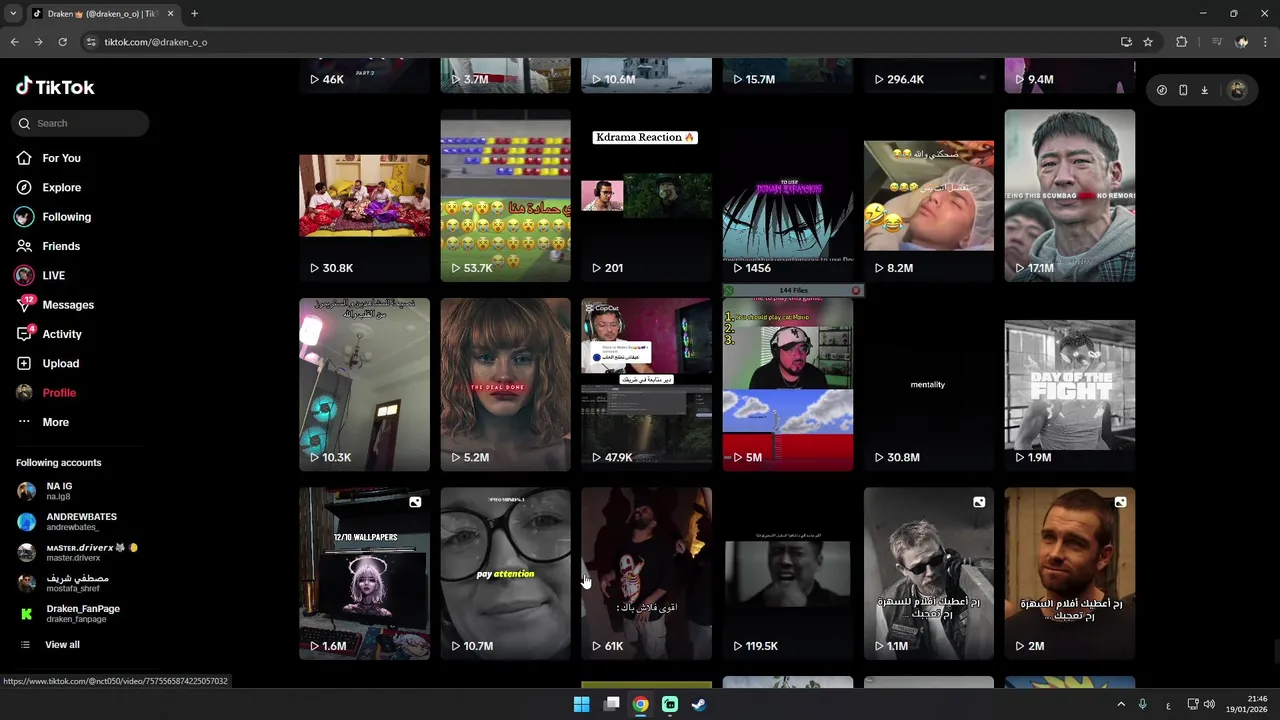Open the mentality video with 30.8M views

[x=928, y=385]
